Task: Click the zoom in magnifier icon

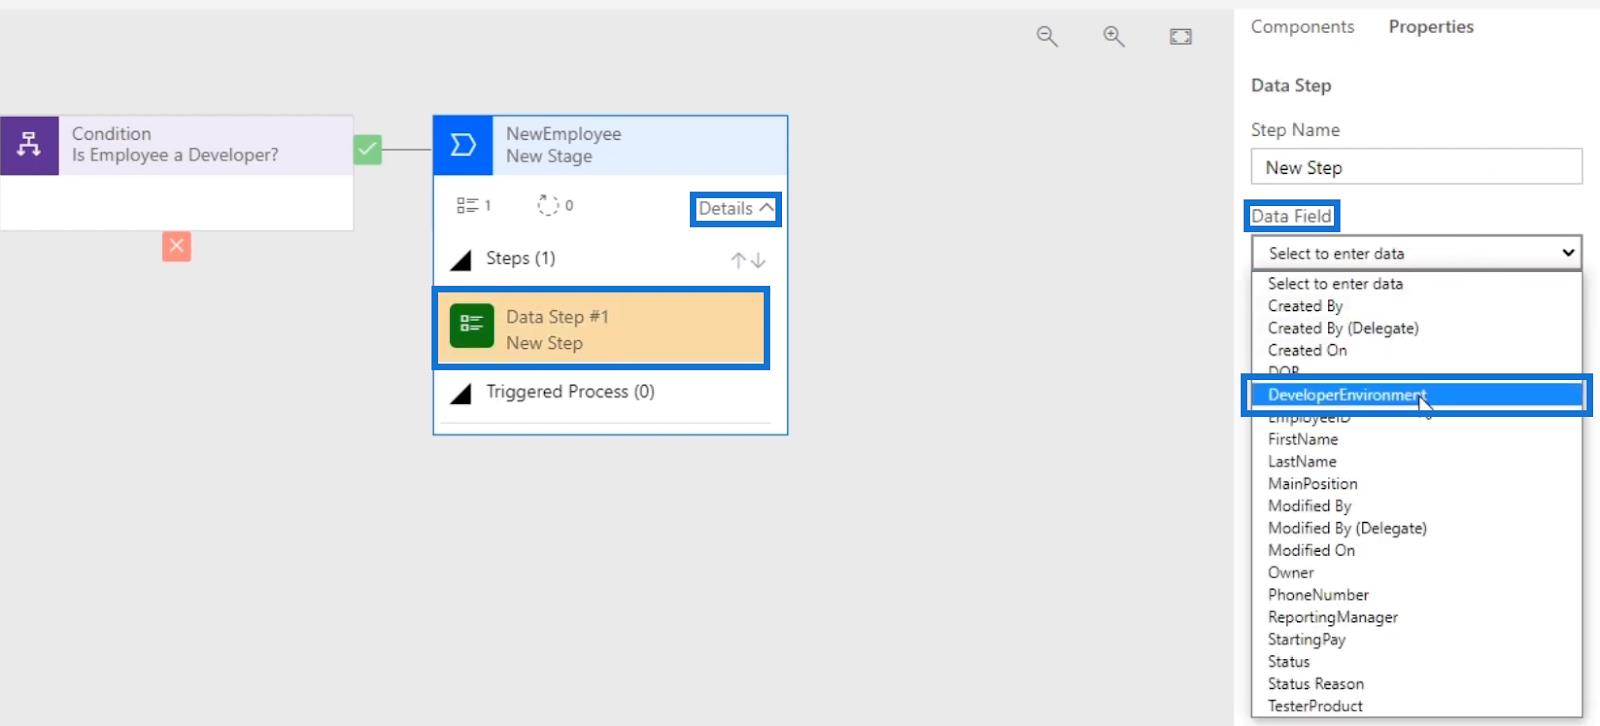Action: click(1113, 37)
